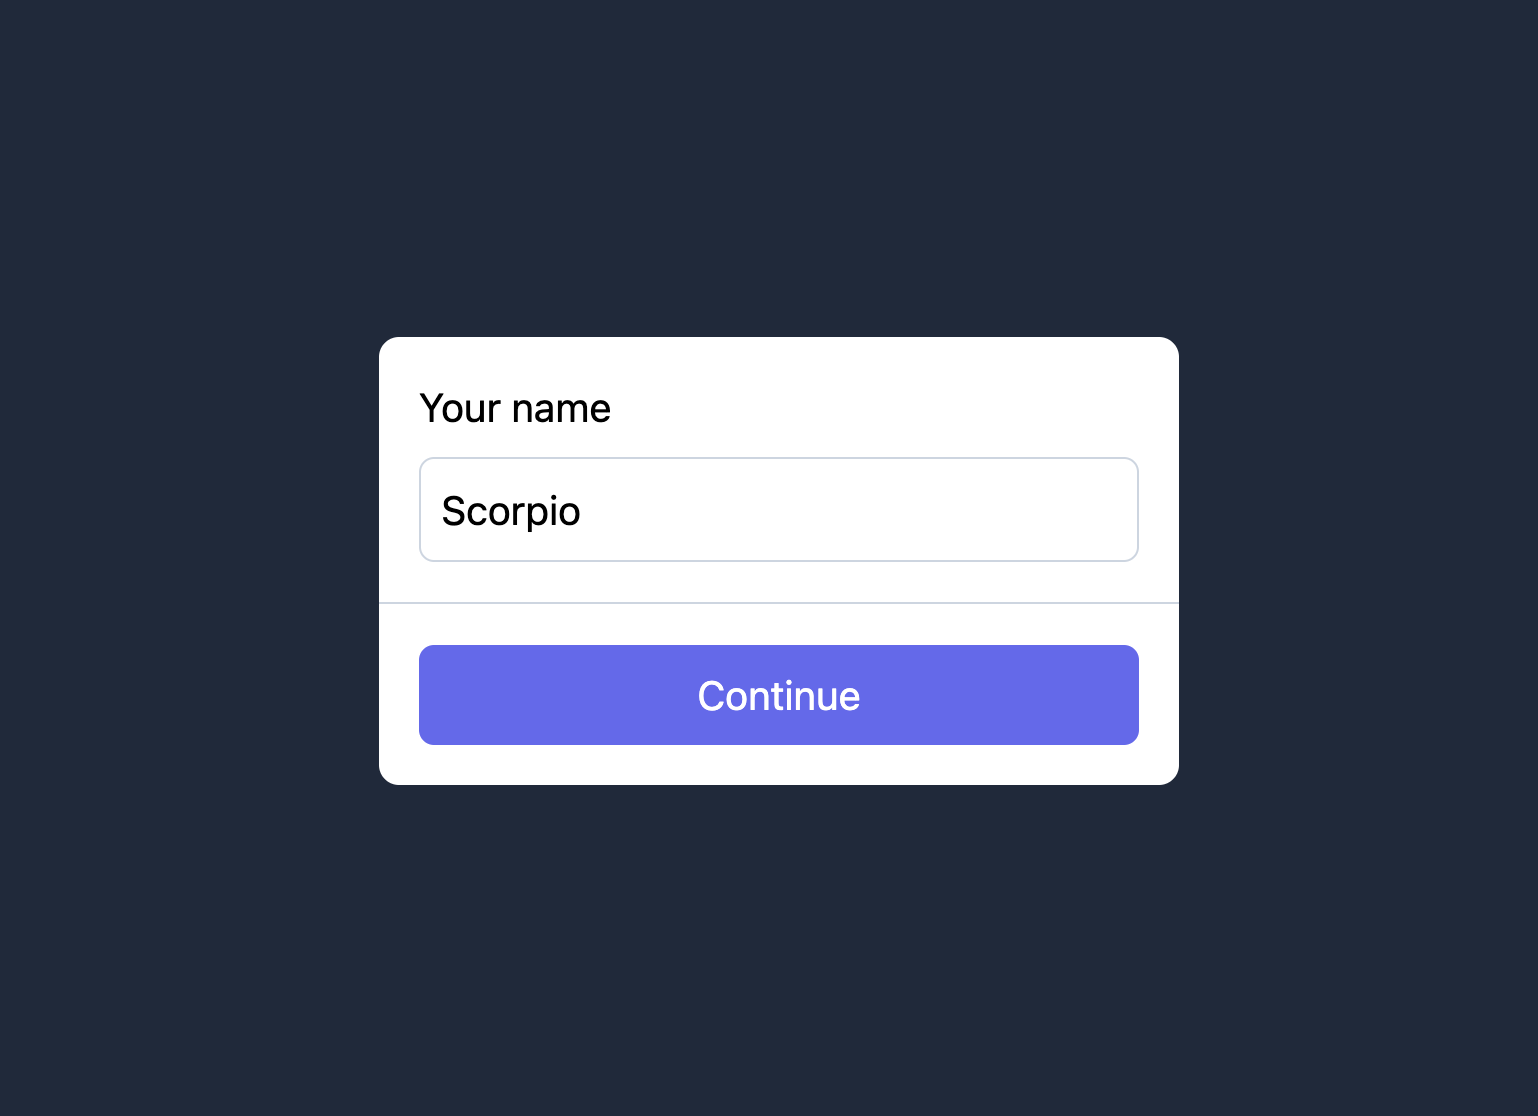Click the Continue button

778,695
